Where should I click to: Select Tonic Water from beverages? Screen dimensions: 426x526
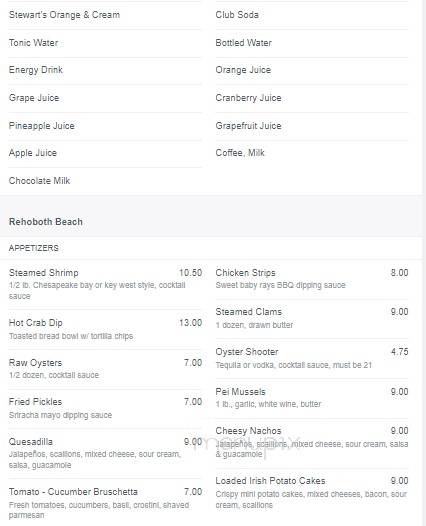[34, 43]
